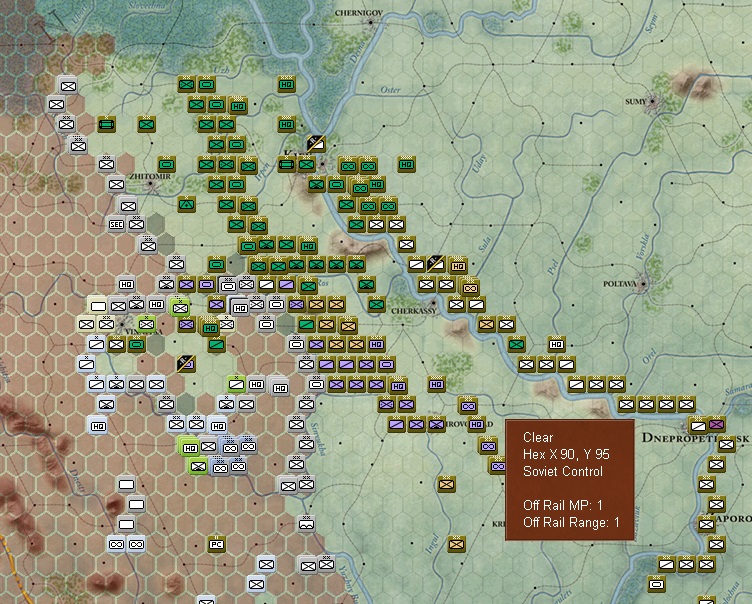
Task: Click the Poltava city label
Action: coord(620,284)
